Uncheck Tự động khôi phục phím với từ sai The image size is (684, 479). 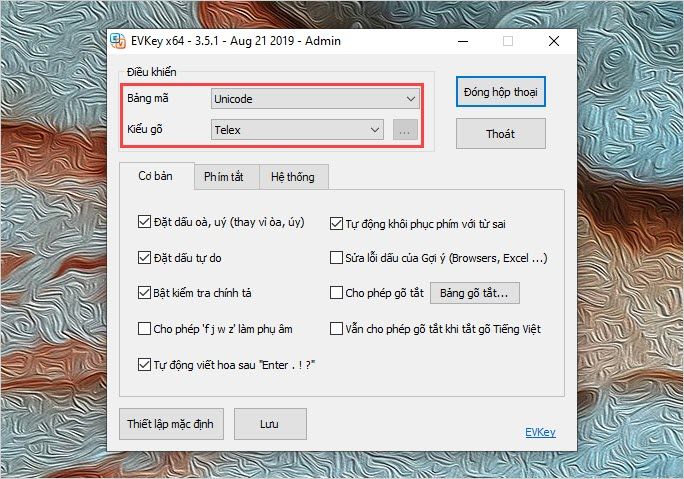coord(337,224)
